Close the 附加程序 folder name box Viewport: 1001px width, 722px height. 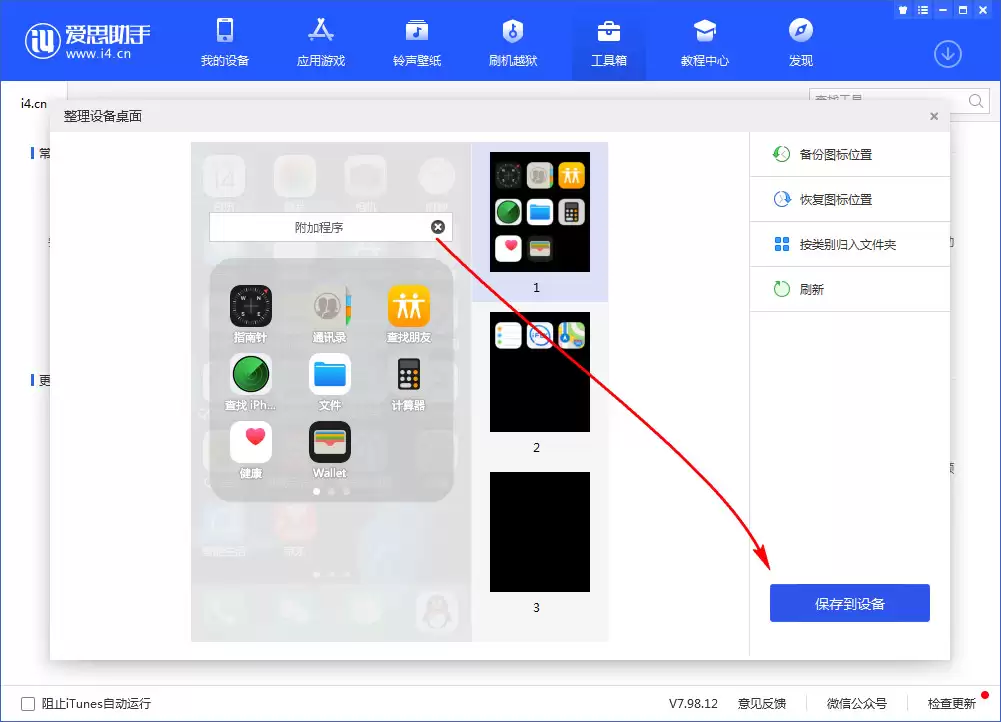pyautogui.click(x=438, y=227)
